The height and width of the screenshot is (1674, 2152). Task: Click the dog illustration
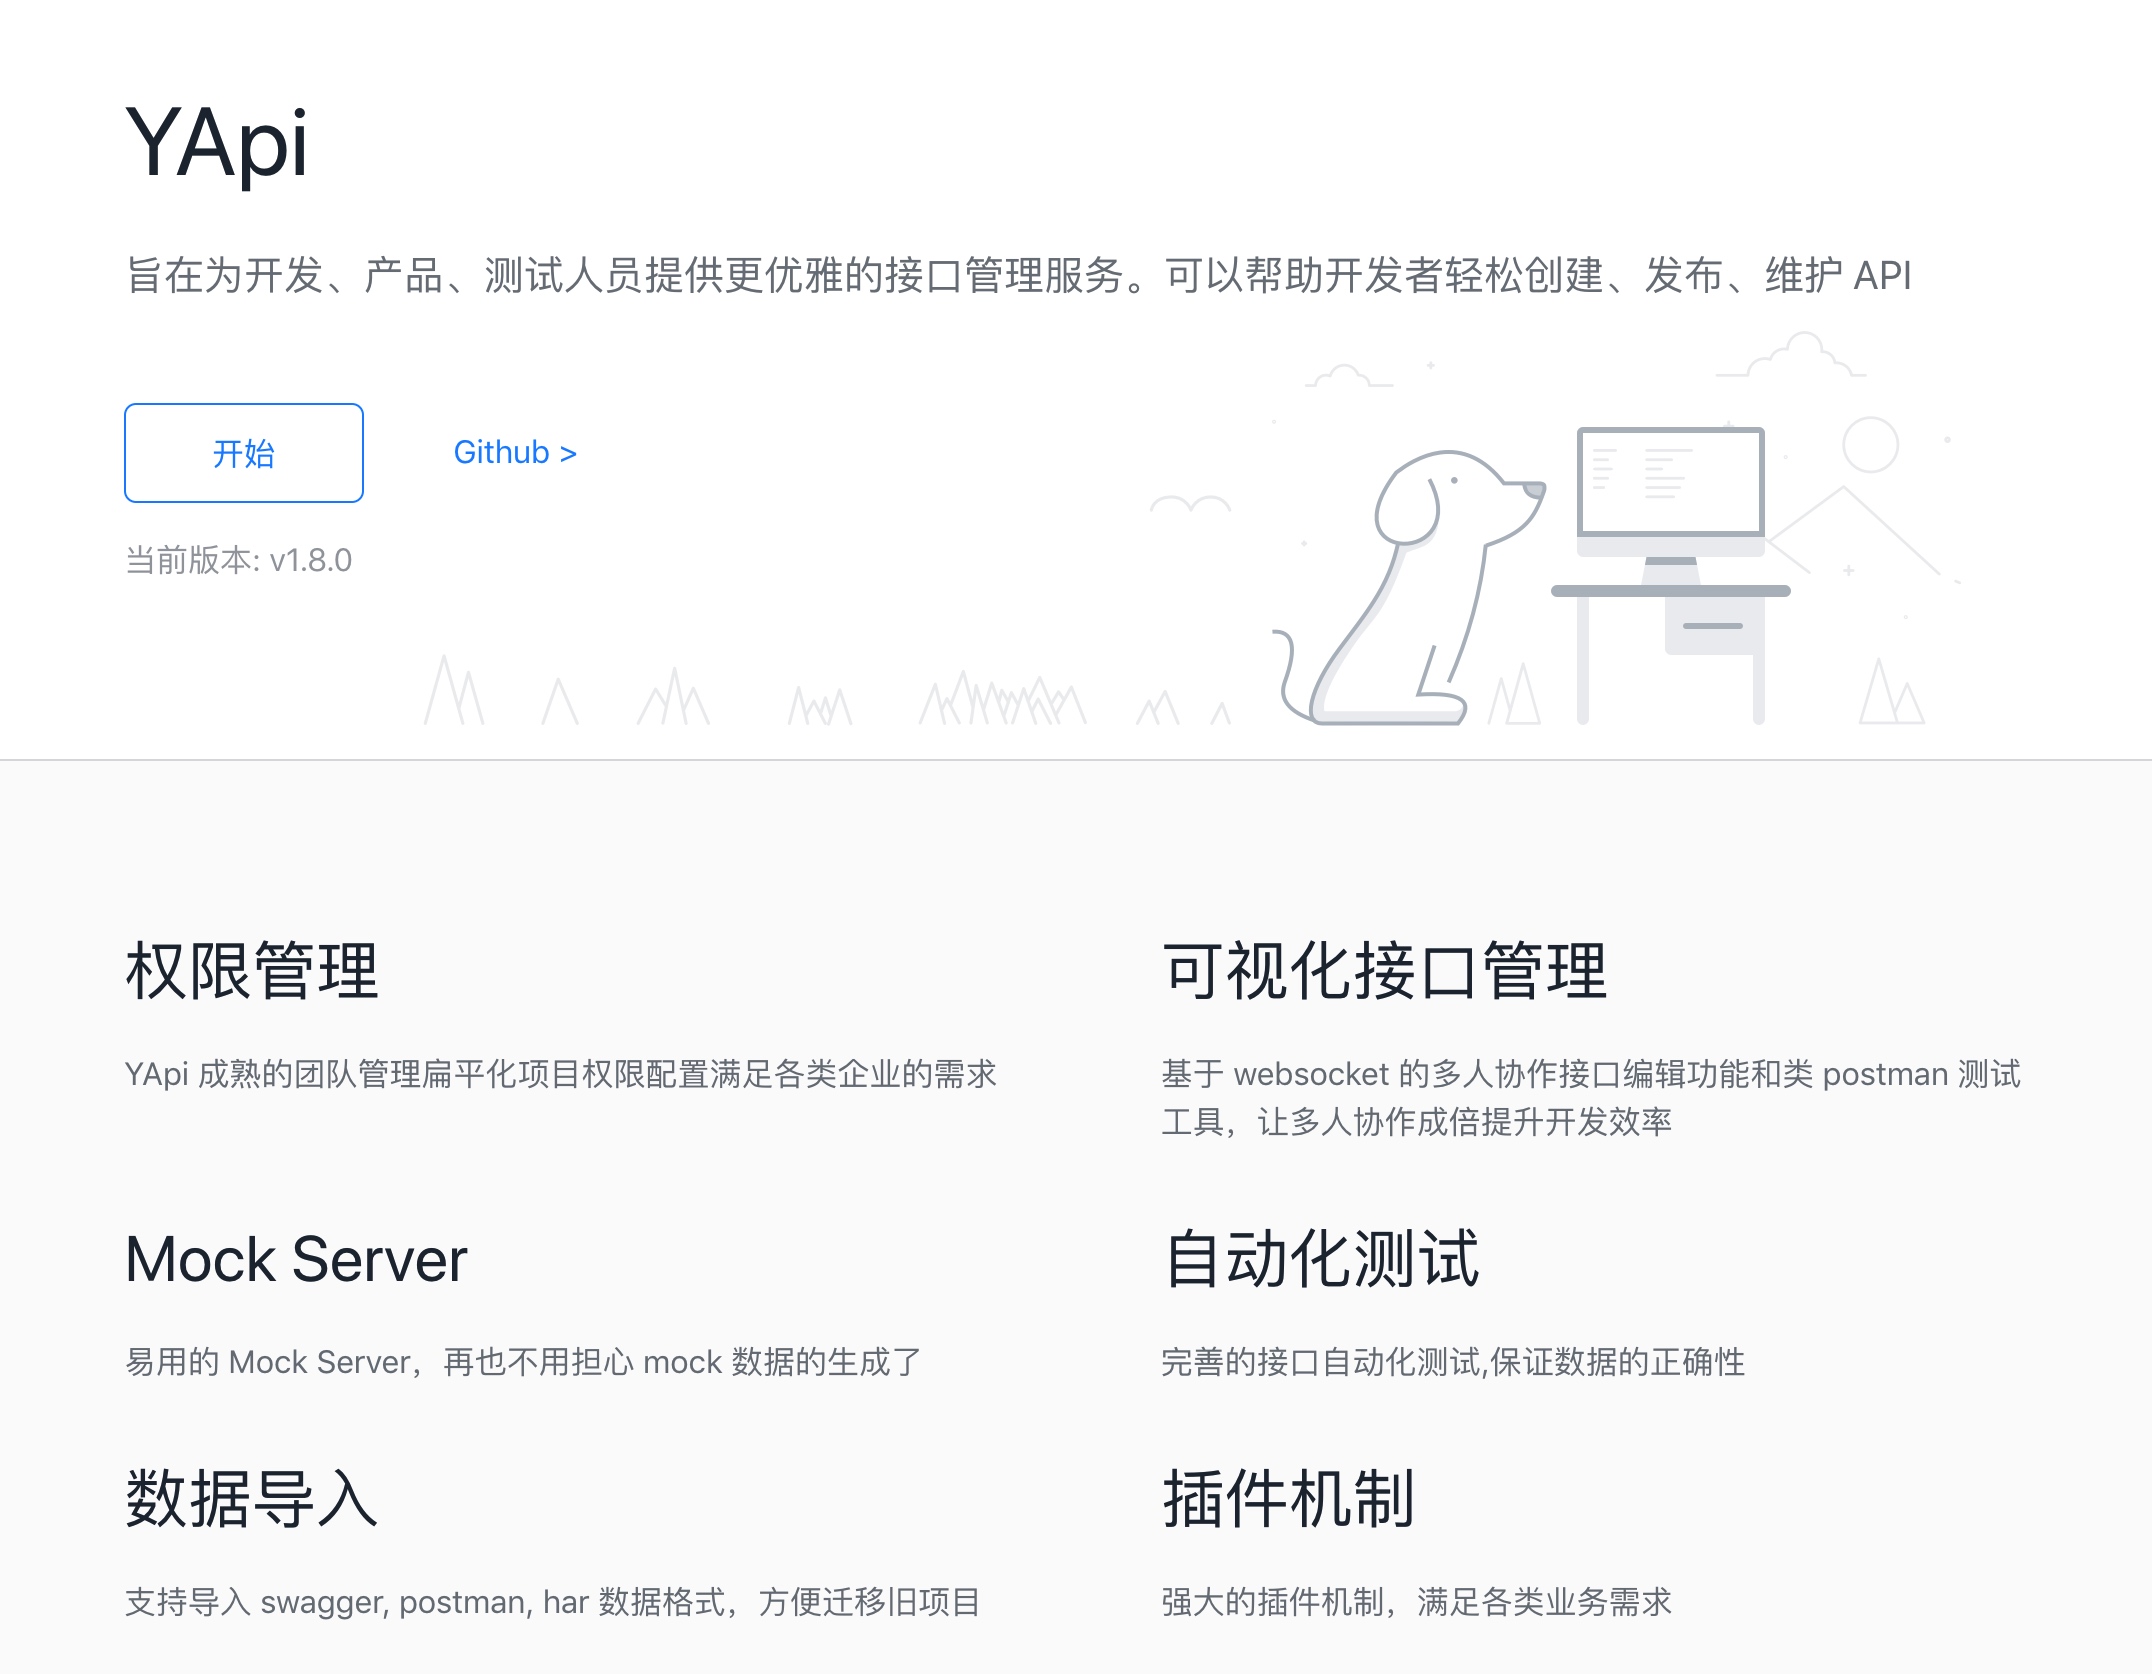coord(1420,590)
